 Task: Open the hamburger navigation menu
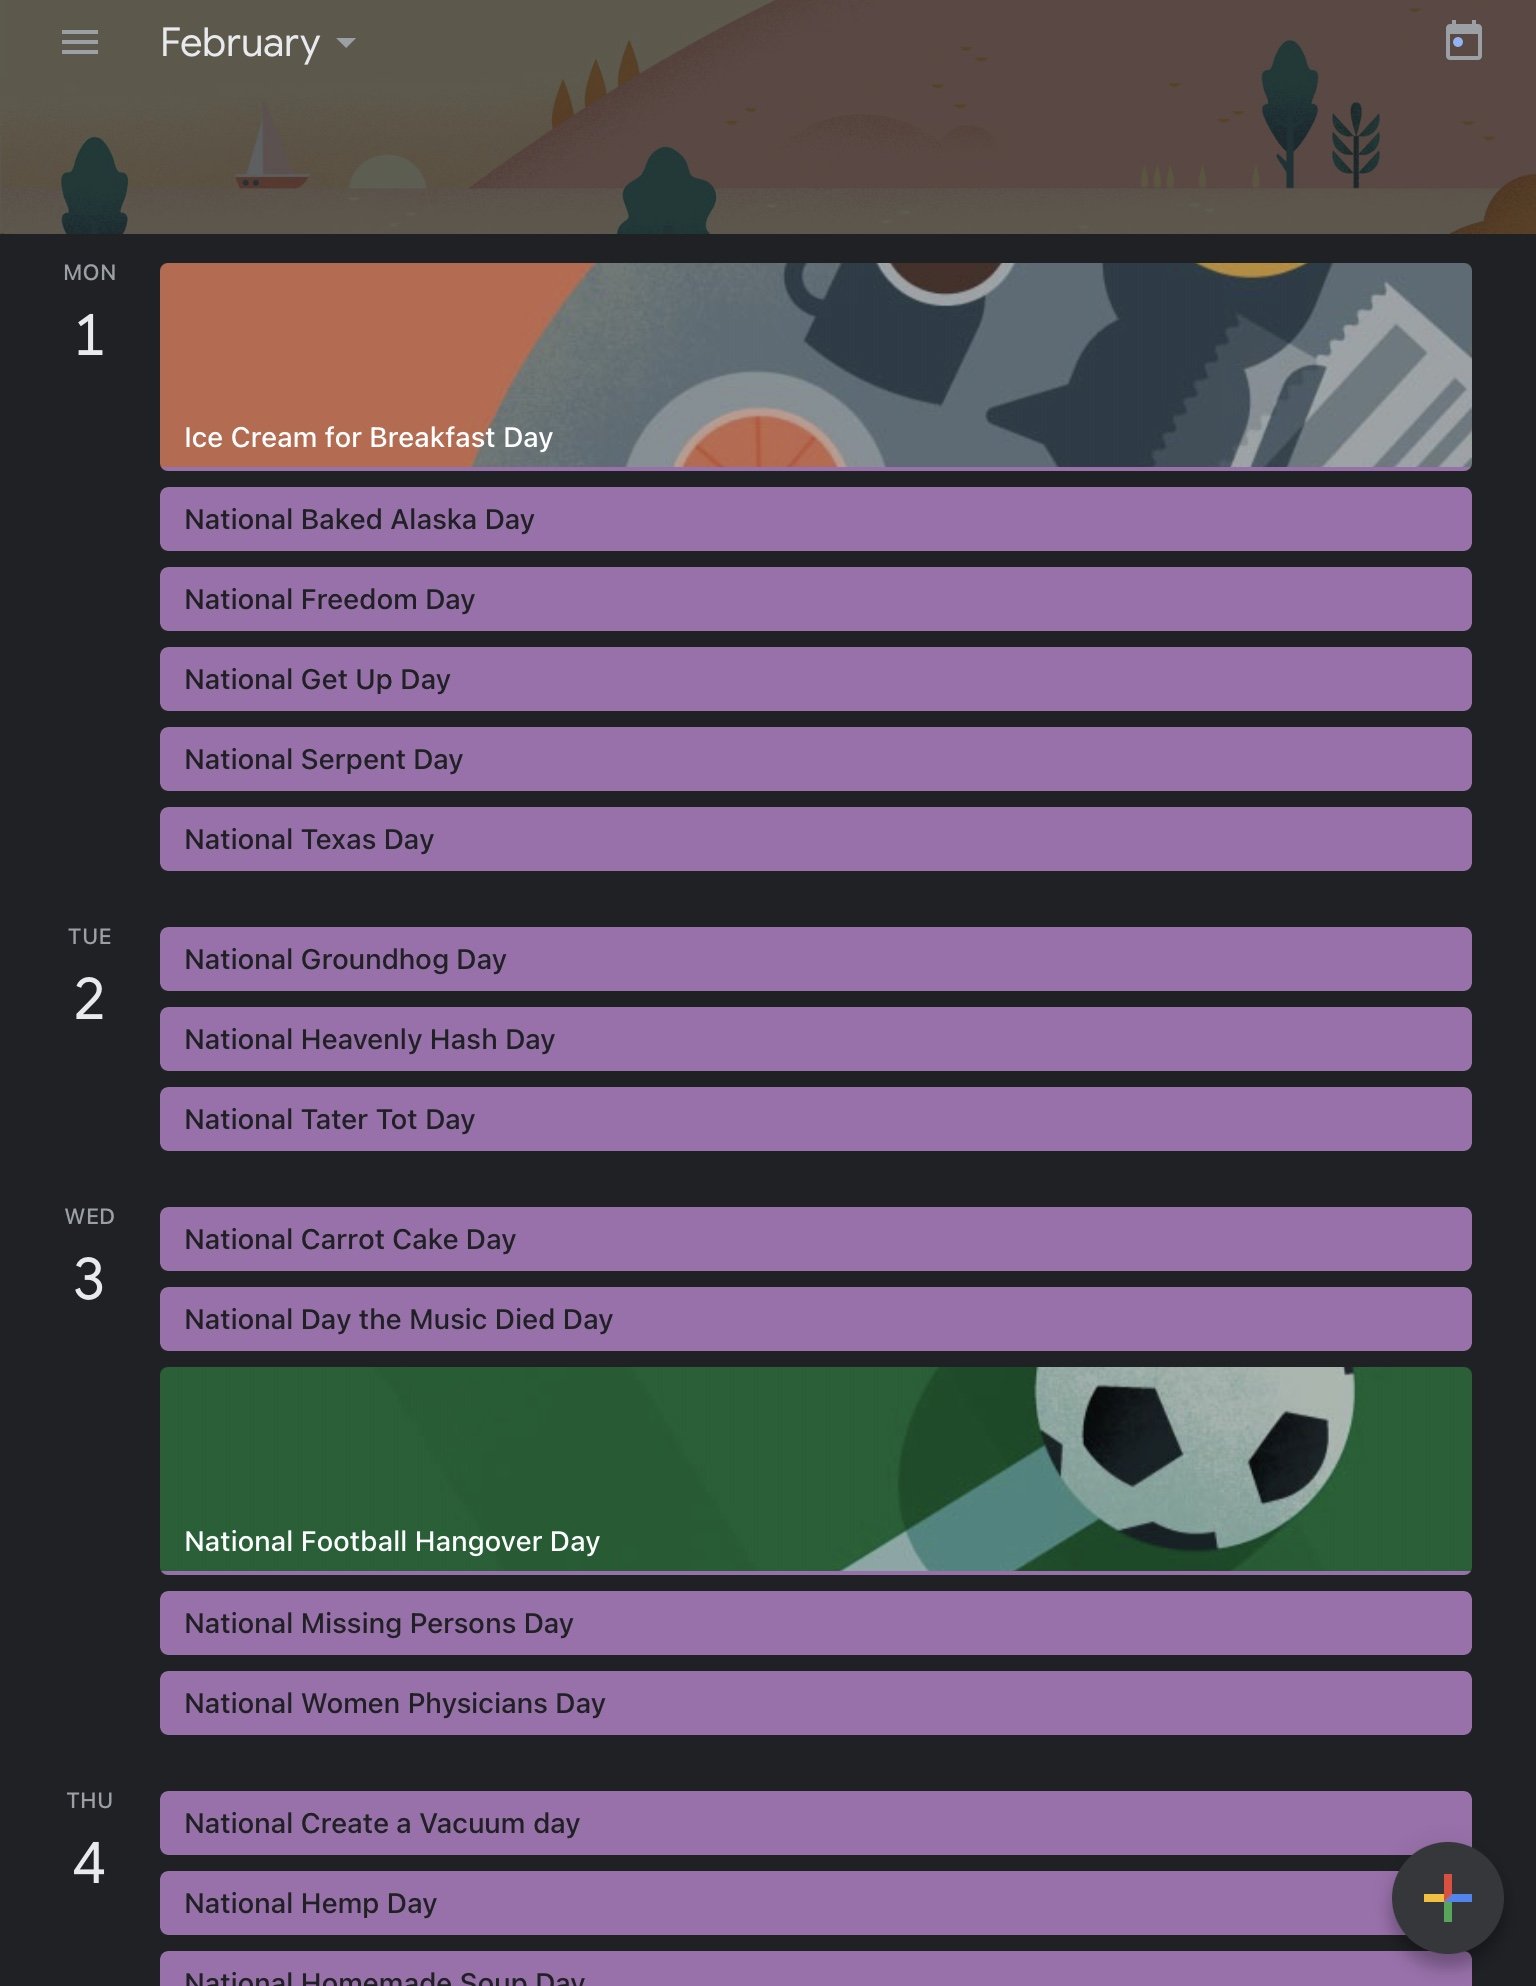[x=80, y=43]
